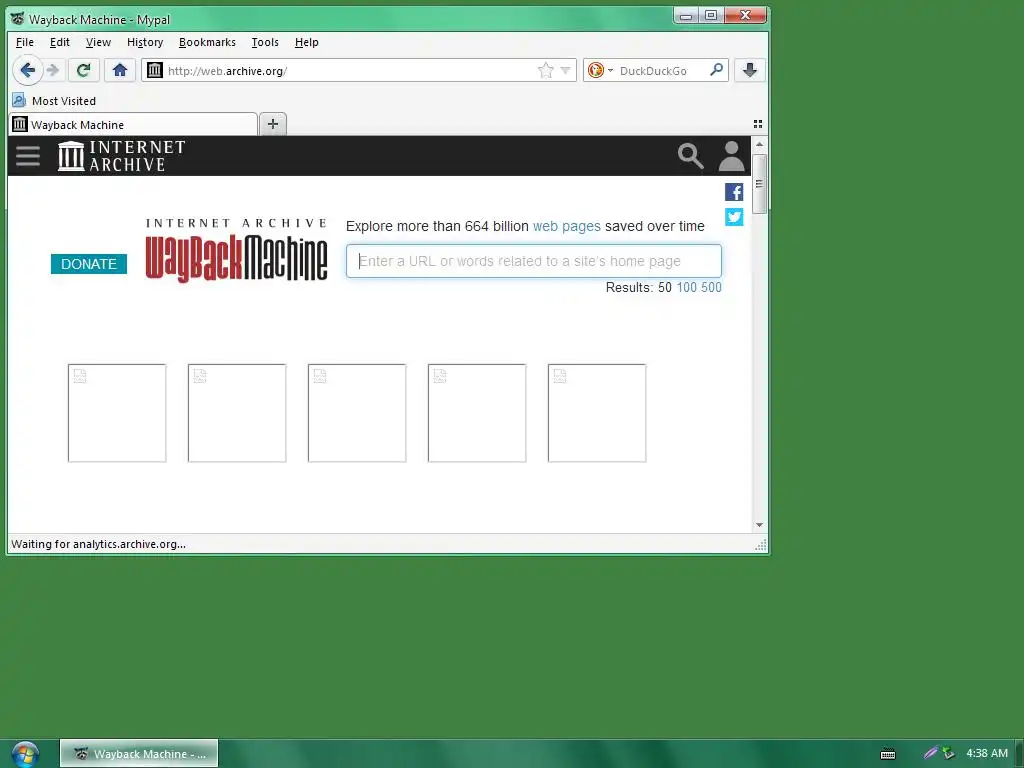Screen dimensions: 1024x768
Task: Open the URL history dropdown arrow
Action: [x=566, y=71]
